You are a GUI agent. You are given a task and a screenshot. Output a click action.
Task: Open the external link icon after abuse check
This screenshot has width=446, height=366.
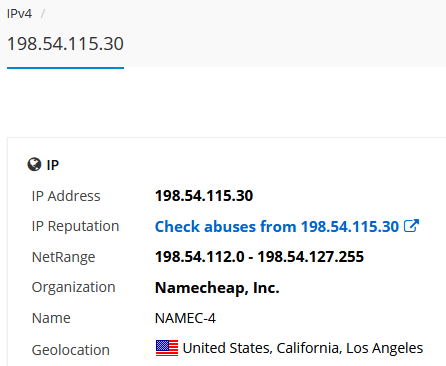pyautogui.click(x=411, y=226)
